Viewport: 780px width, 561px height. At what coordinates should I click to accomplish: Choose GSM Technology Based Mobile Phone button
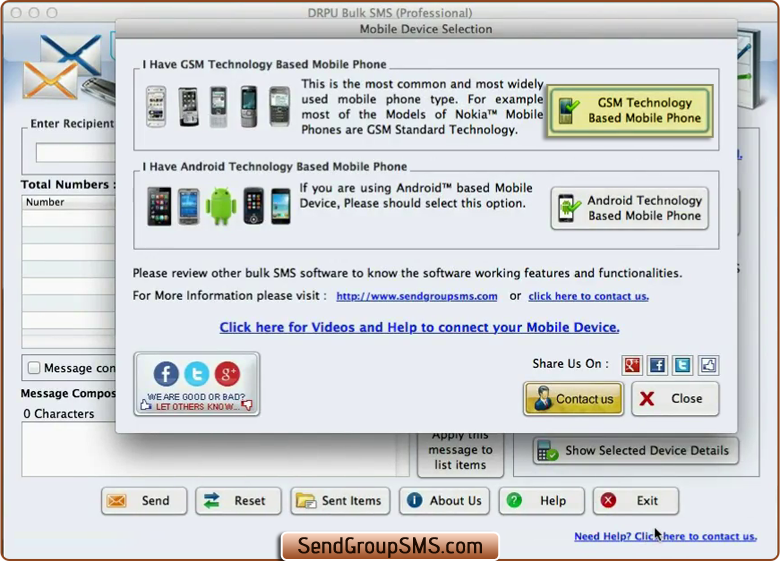tap(630, 110)
